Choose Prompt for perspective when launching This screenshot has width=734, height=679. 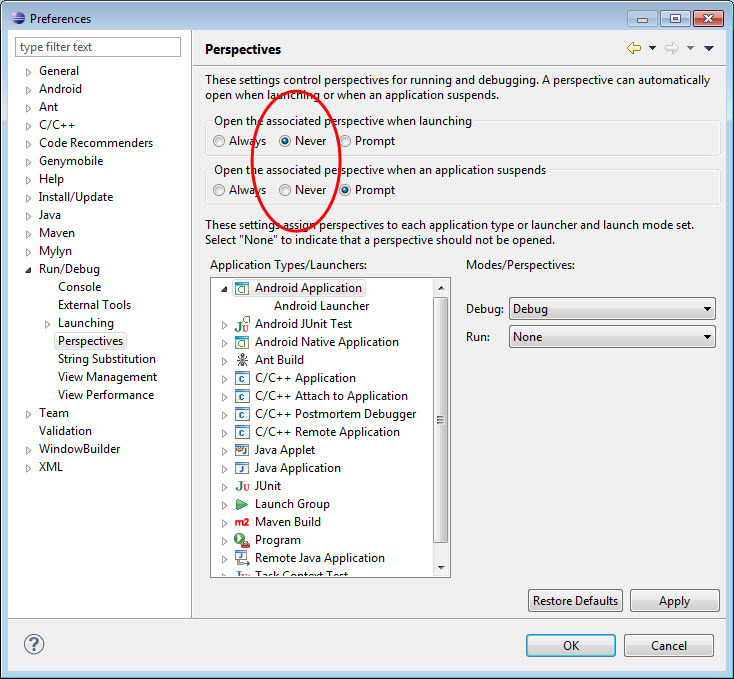tap(346, 141)
